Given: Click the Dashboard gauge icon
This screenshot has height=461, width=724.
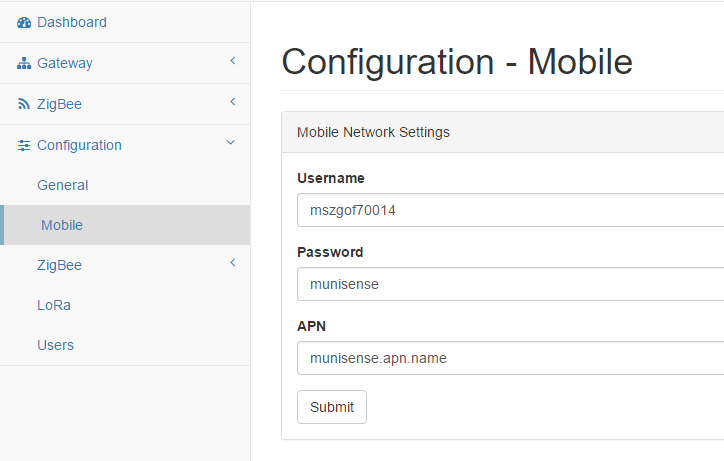Looking at the screenshot, I should pyautogui.click(x=24, y=22).
